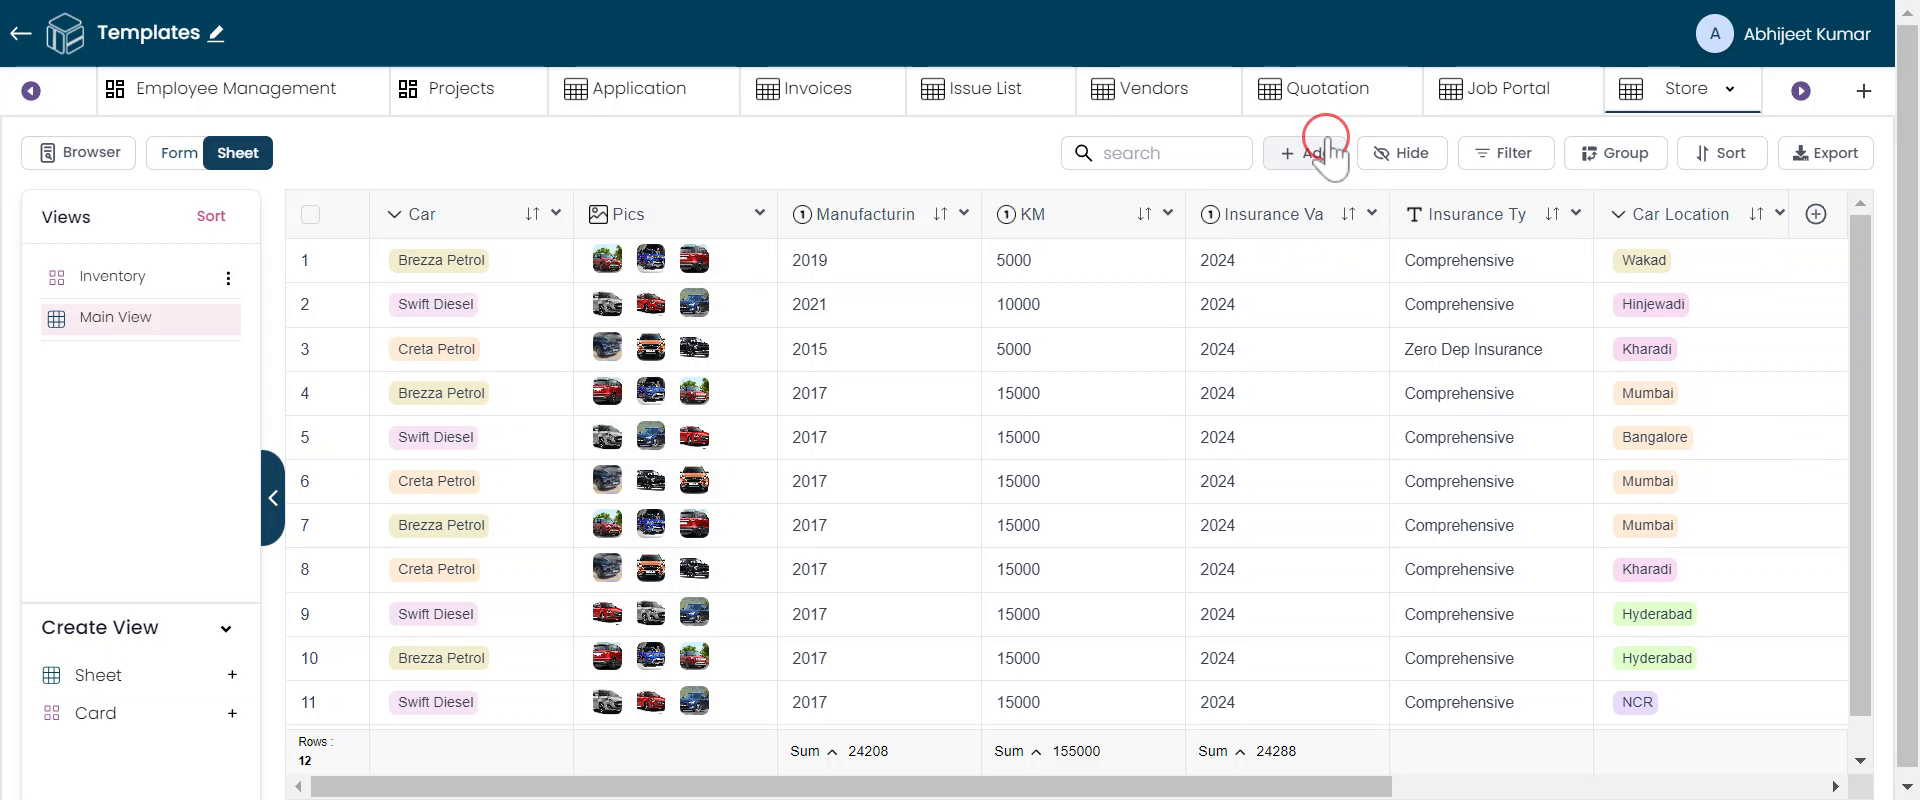Click the pencil icon to rename Templates

(x=216, y=33)
